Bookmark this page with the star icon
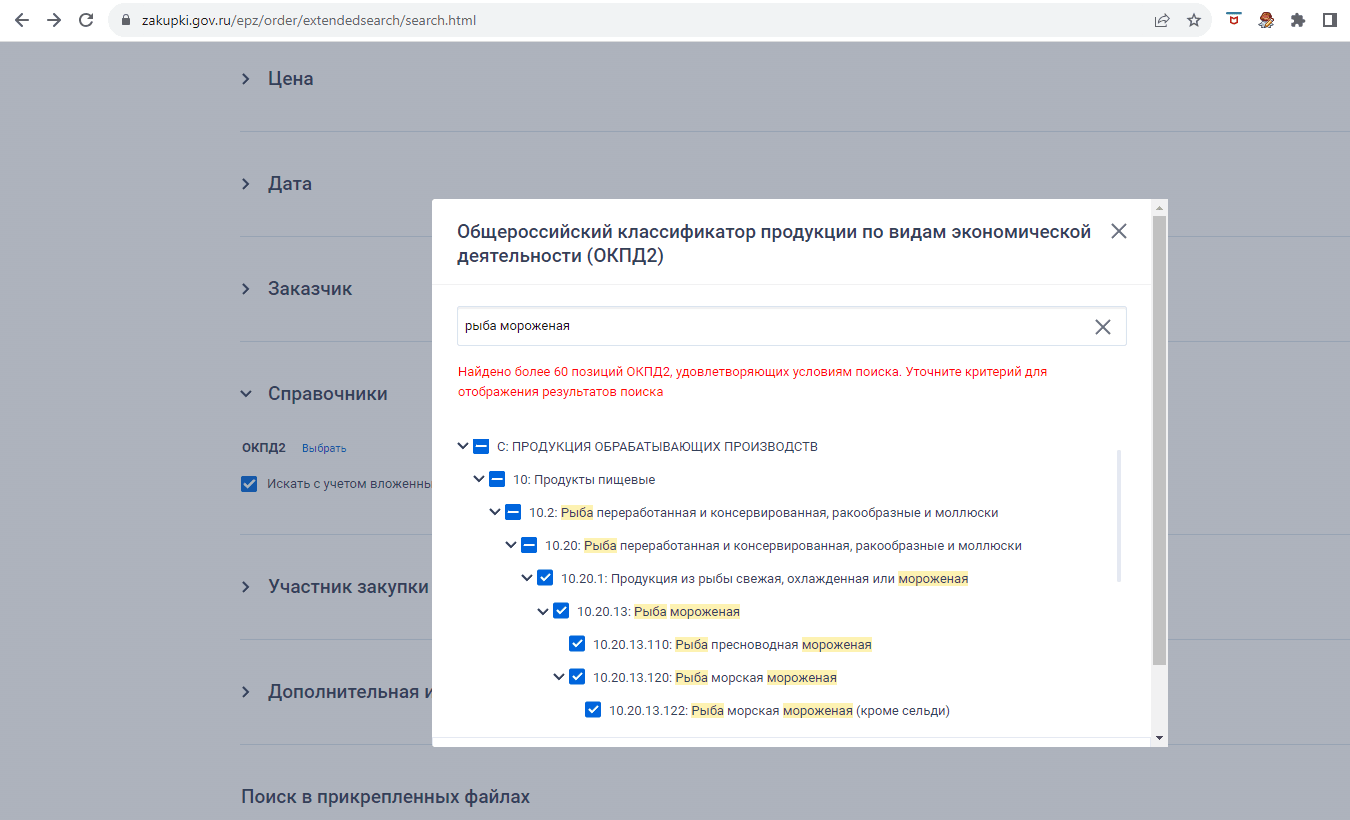1350x820 pixels. point(1194,20)
